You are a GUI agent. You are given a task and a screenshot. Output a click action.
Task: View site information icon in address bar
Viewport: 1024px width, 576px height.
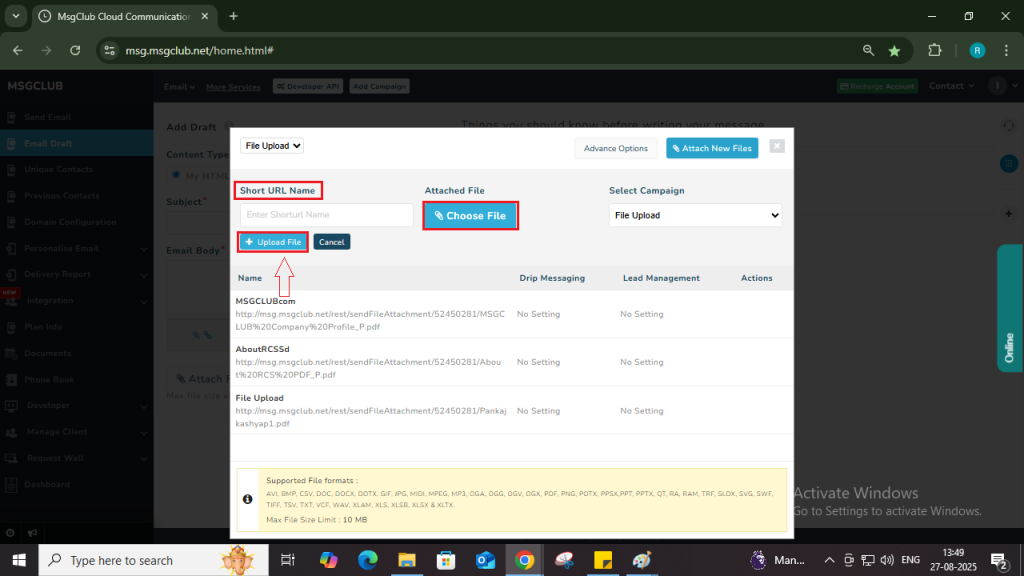click(110, 50)
